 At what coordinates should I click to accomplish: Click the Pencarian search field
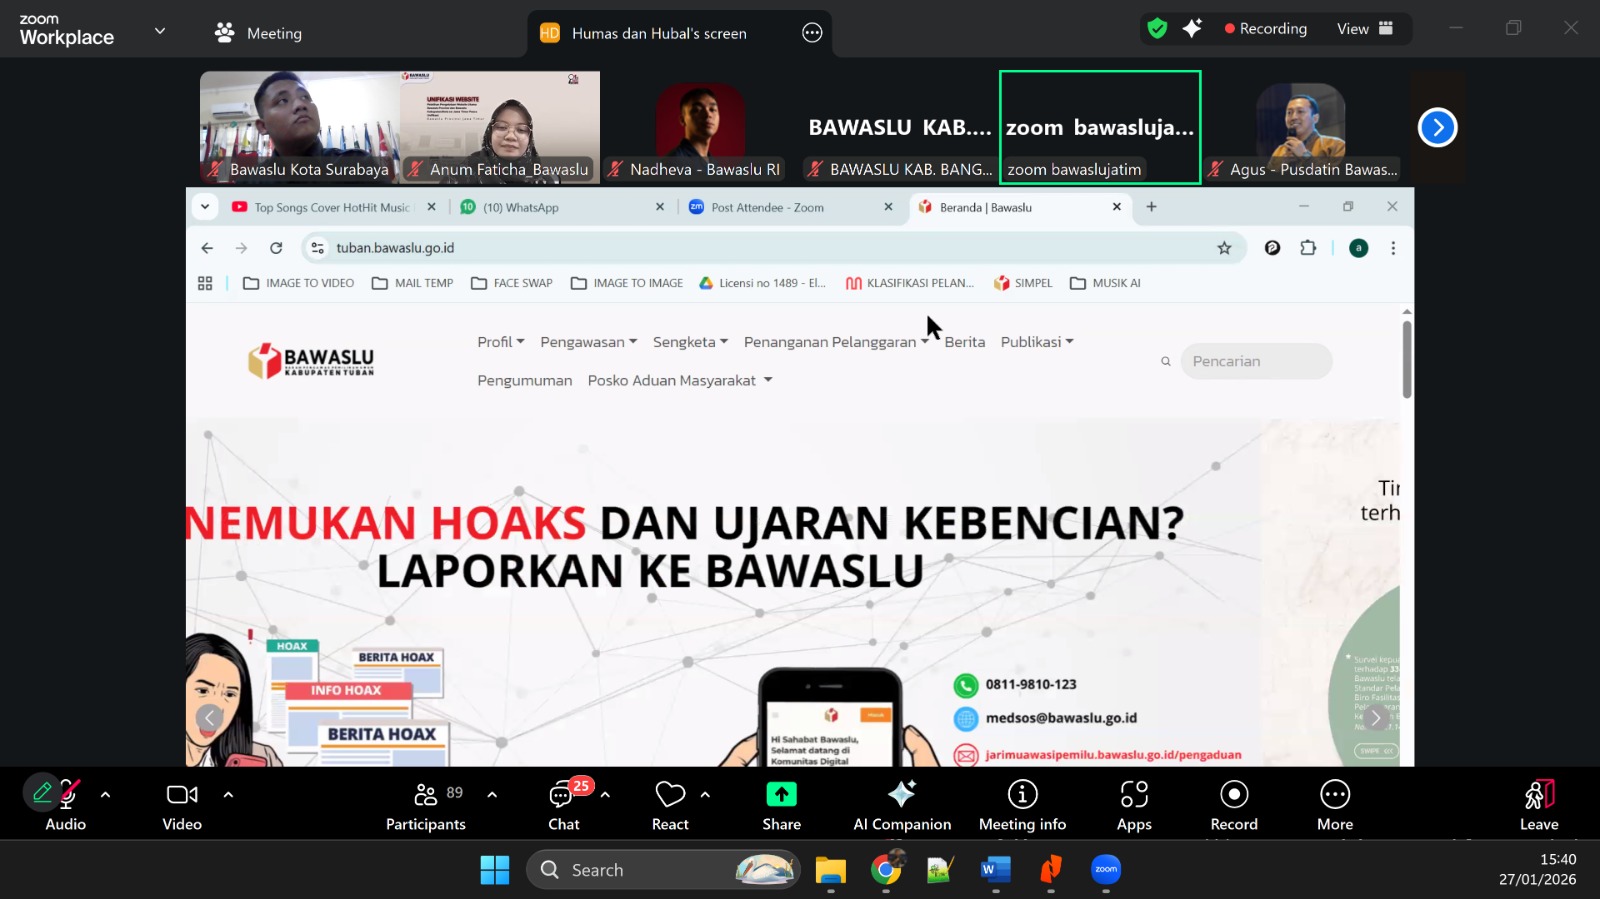(1256, 361)
